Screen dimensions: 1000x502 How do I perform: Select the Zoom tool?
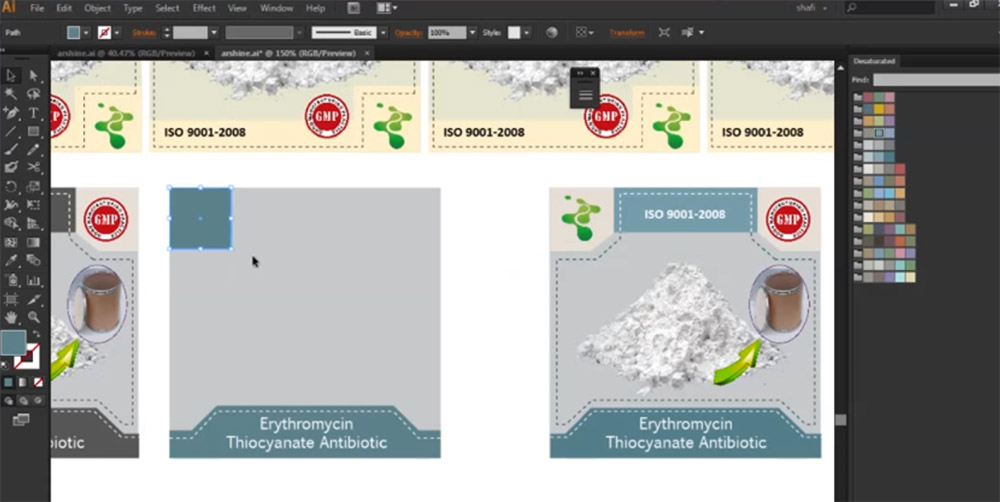(x=33, y=316)
